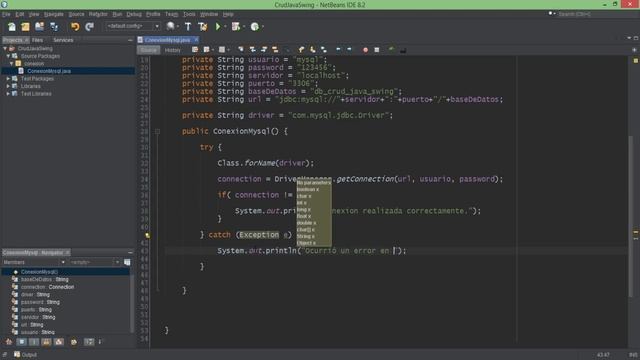The width and height of the screenshot is (640, 360).
Task: Click the Clean and Build icon
Action: 202,27
